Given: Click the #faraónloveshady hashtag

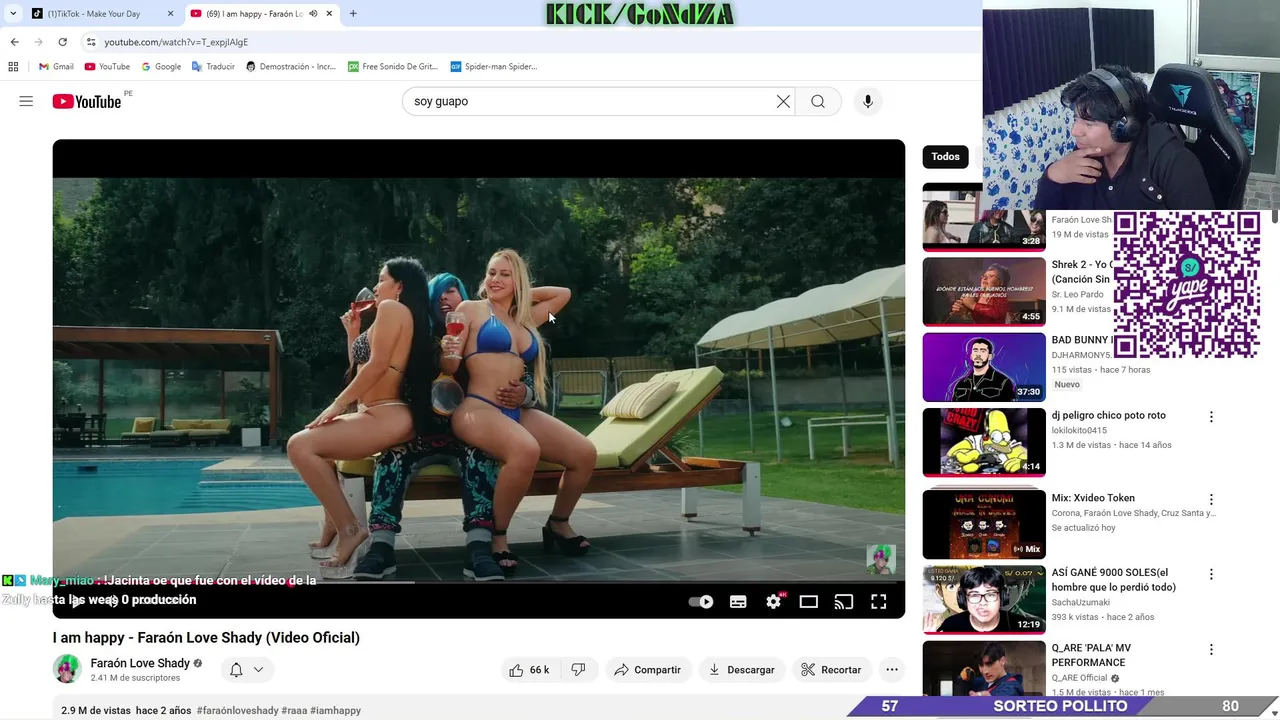Looking at the screenshot, I should coord(237,711).
